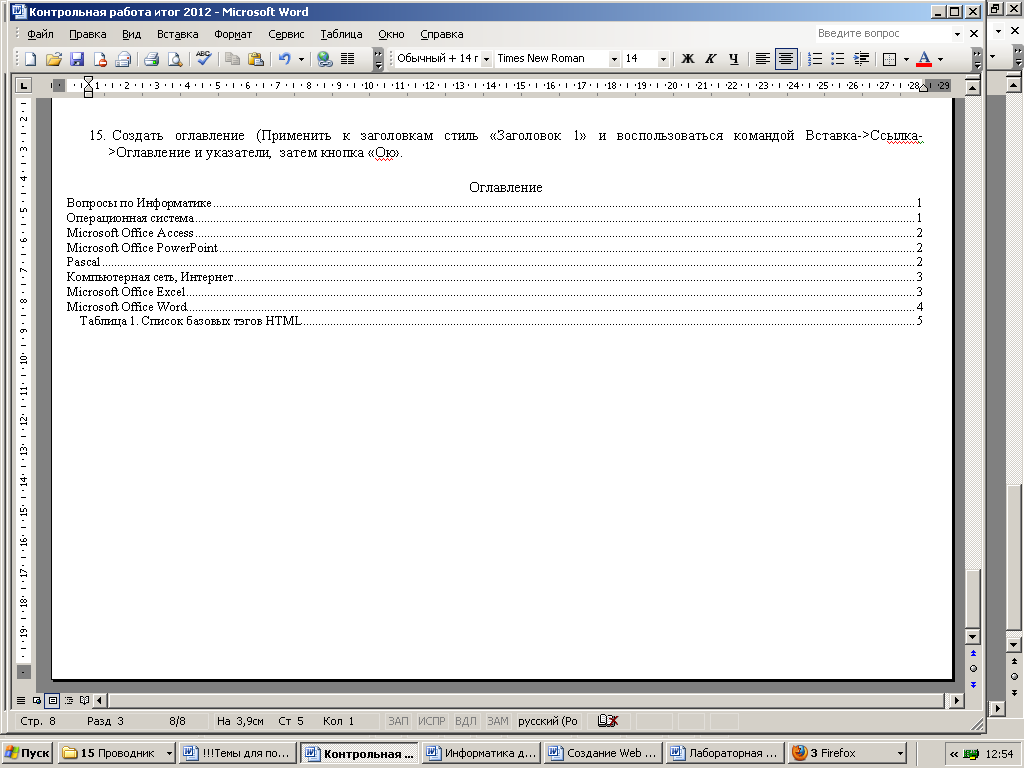Switch to Информатика д... taskbar window
The width and height of the screenshot is (1024, 768).
coord(481,753)
